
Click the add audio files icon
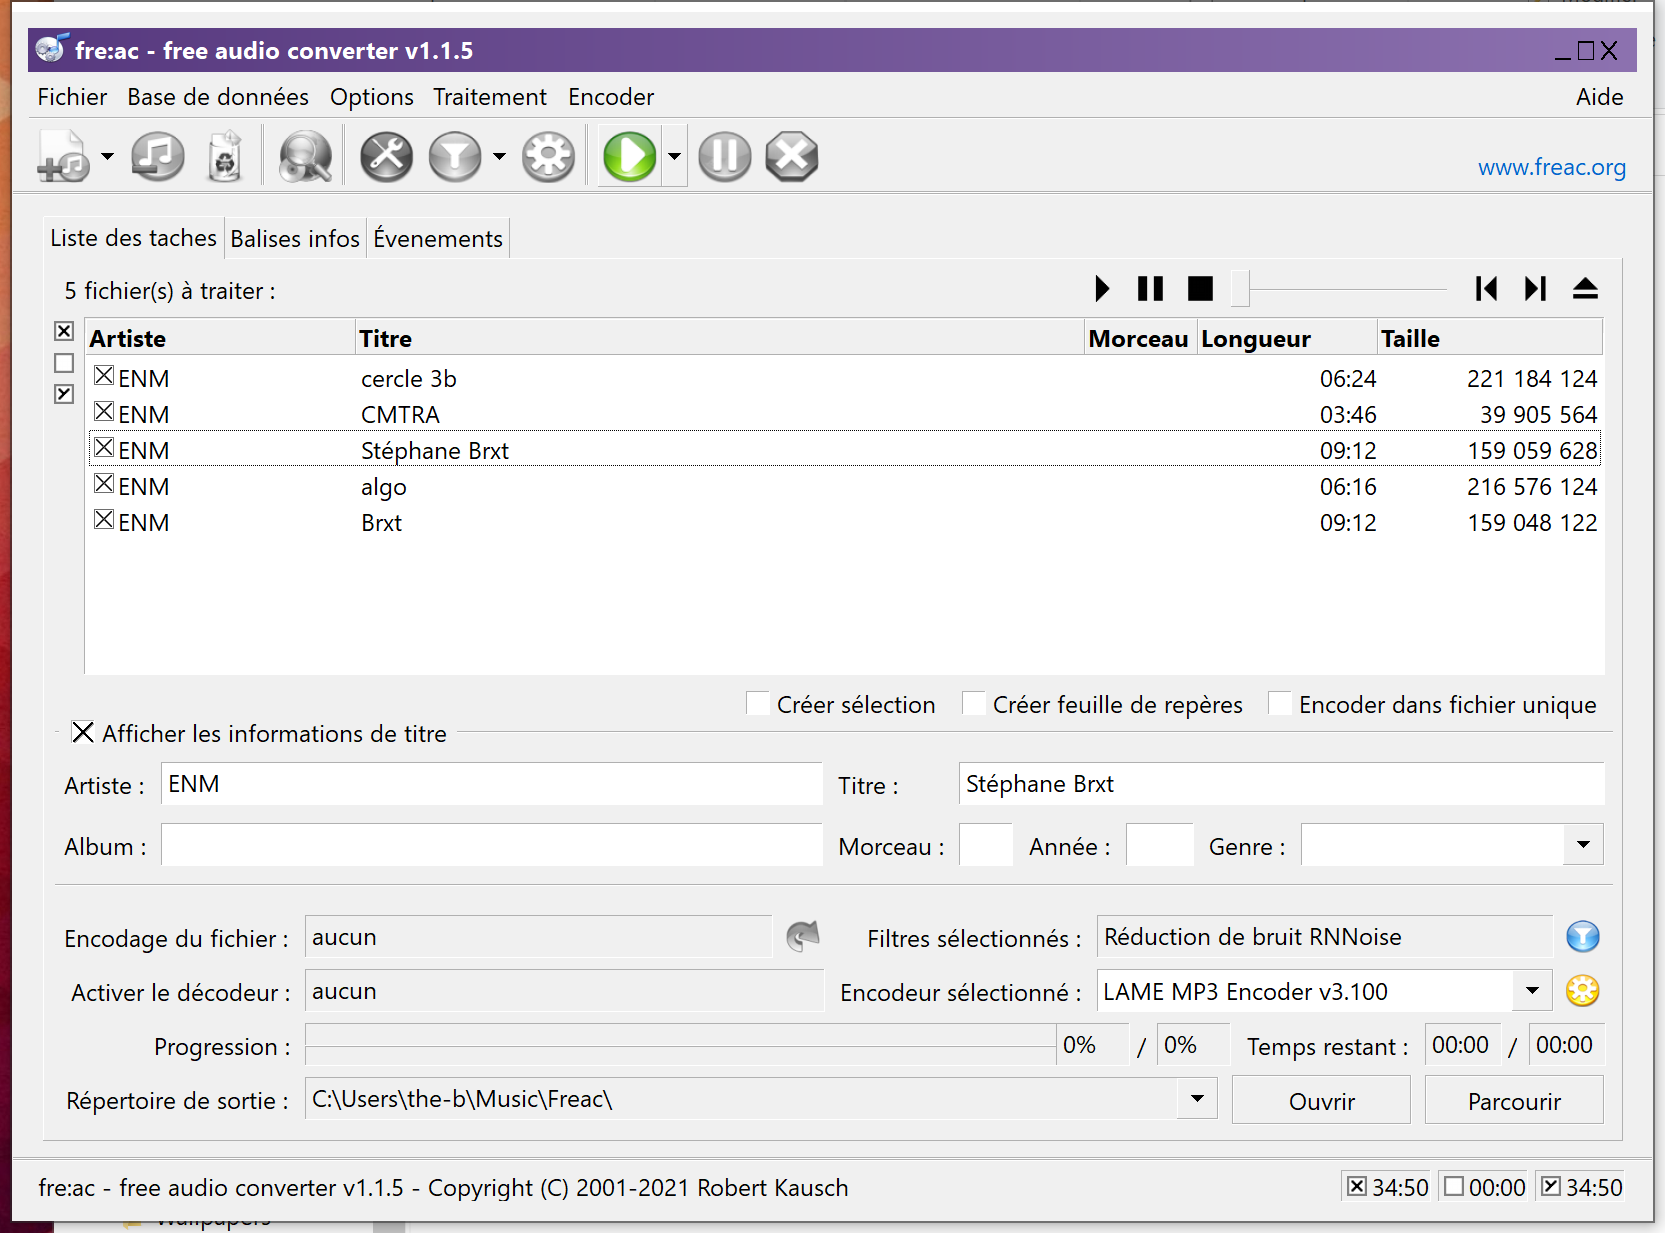click(x=62, y=157)
